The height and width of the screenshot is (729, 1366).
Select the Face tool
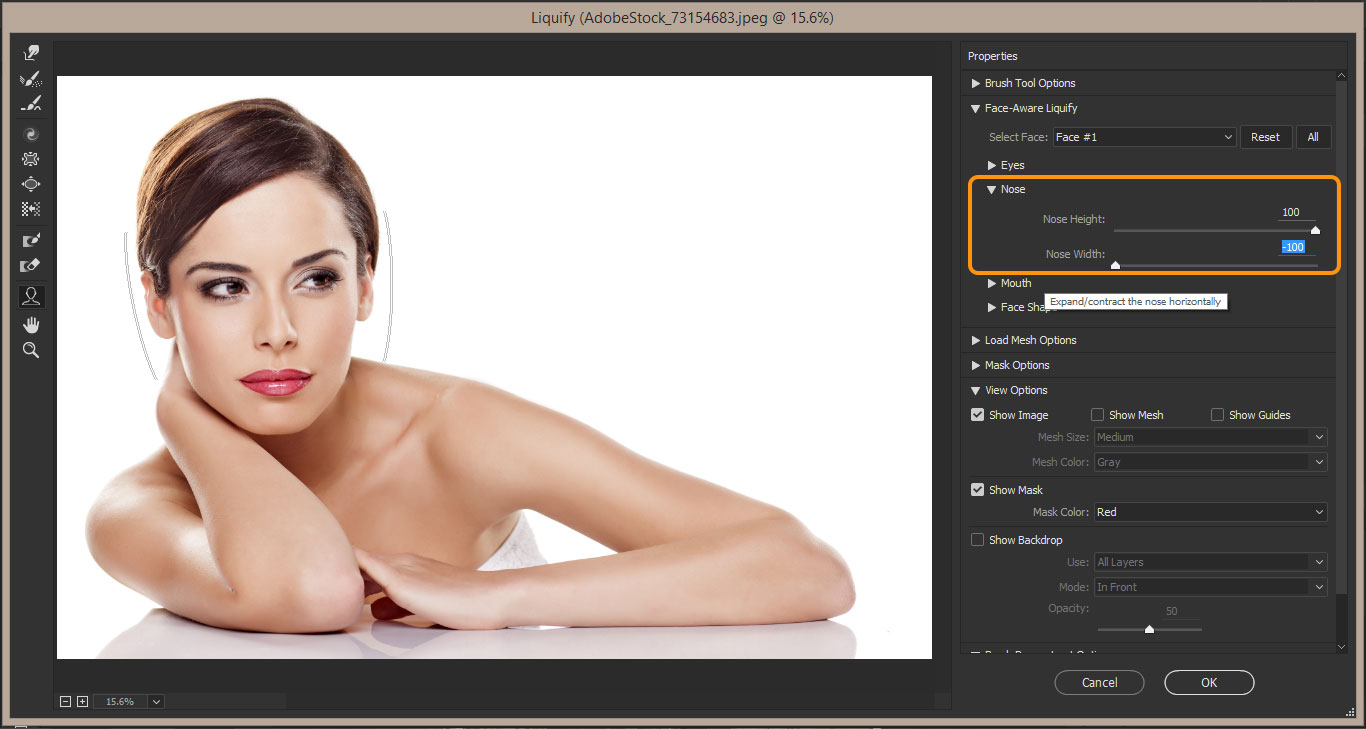click(x=31, y=296)
